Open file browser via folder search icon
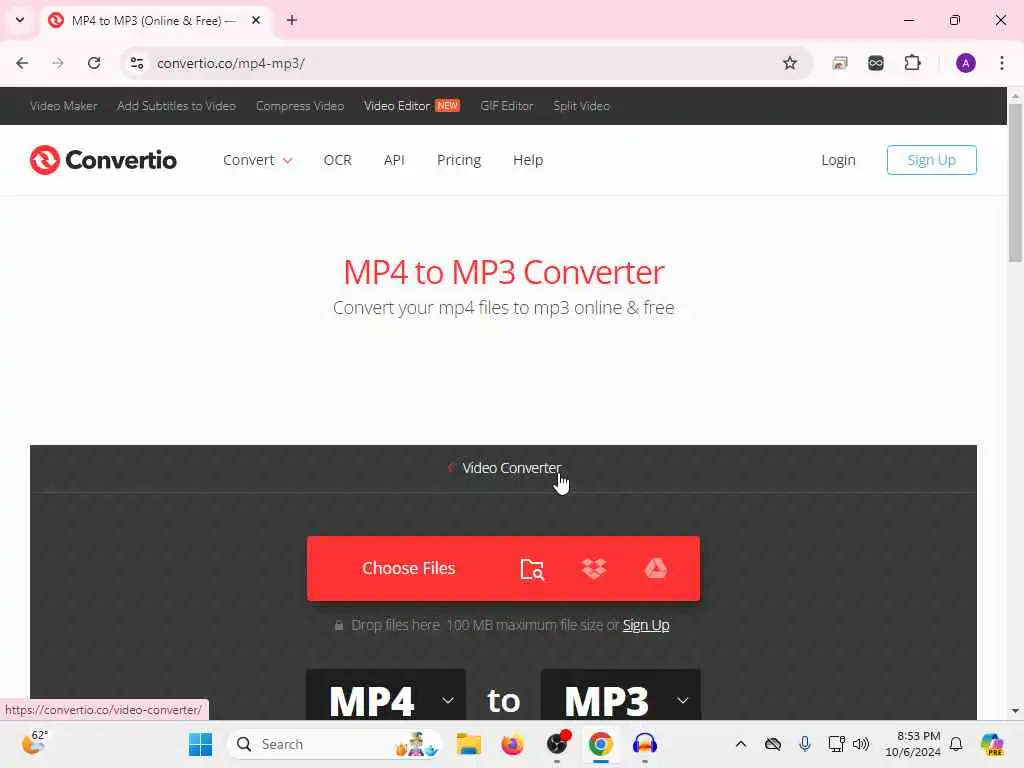This screenshot has height=768, width=1024. click(532, 569)
